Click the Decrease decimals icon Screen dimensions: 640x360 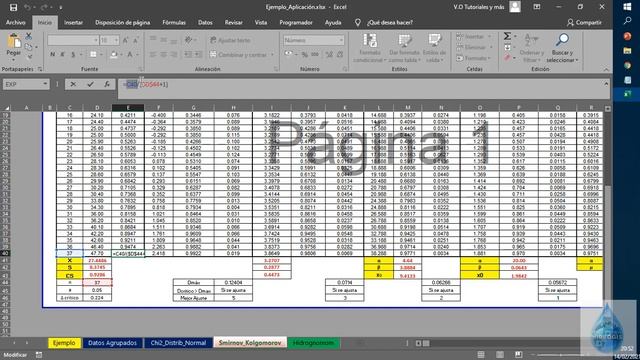click(x=340, y=54)
